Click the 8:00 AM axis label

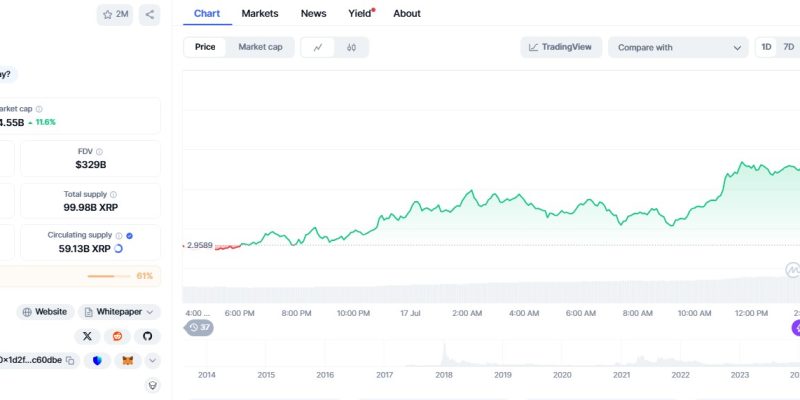pos(638,313)
